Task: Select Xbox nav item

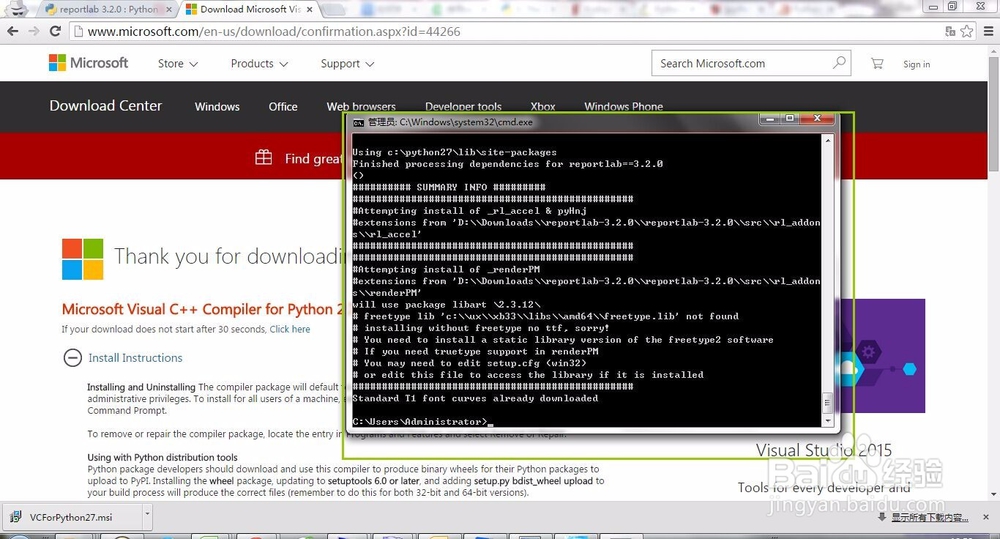Action: click(543, 107)
